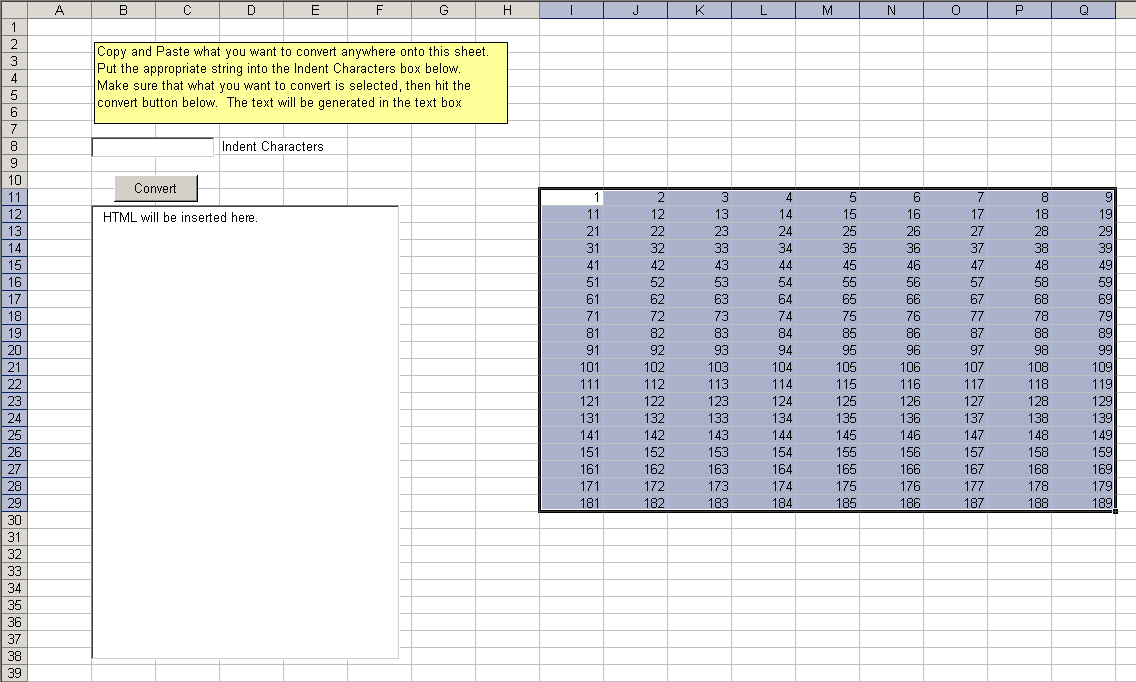Image resolution: width=1136 pixels, height=682 pixels.
Task: Click the yellow instructions text box
Action: [x=300, y=83]
